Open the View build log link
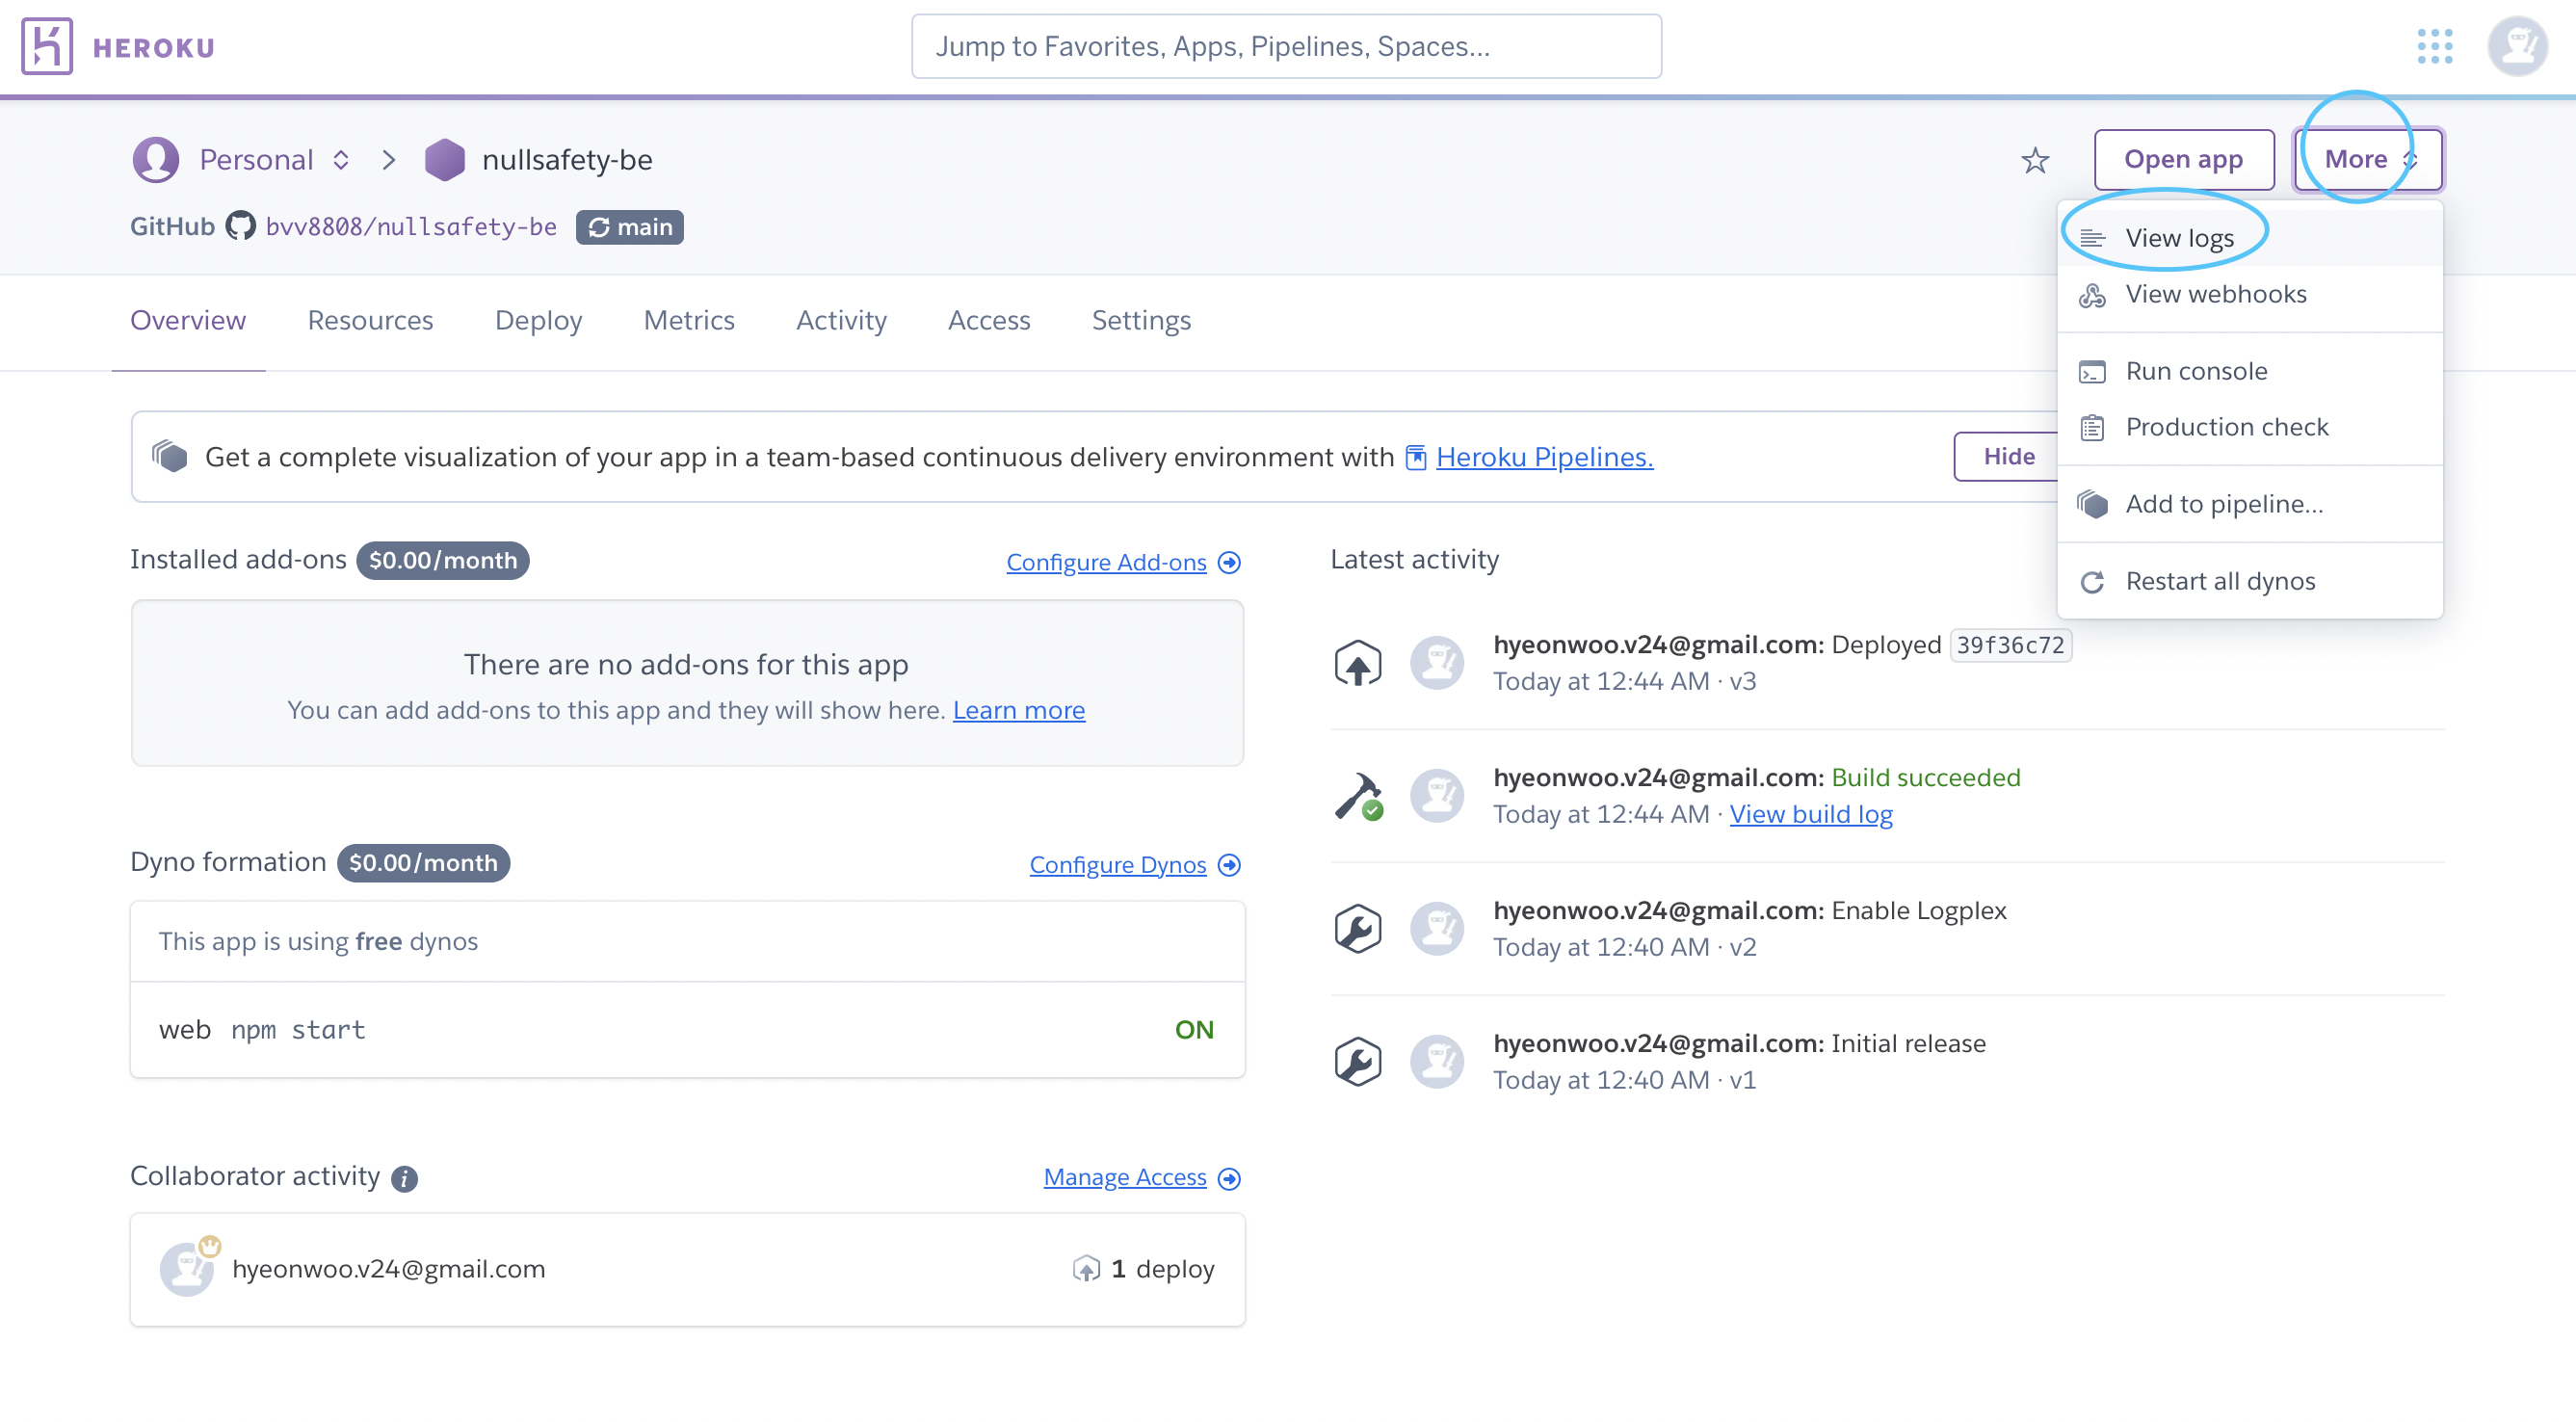Image resolution: width=2576 pixels, height=1422 pixels. tap(1810, 814)
